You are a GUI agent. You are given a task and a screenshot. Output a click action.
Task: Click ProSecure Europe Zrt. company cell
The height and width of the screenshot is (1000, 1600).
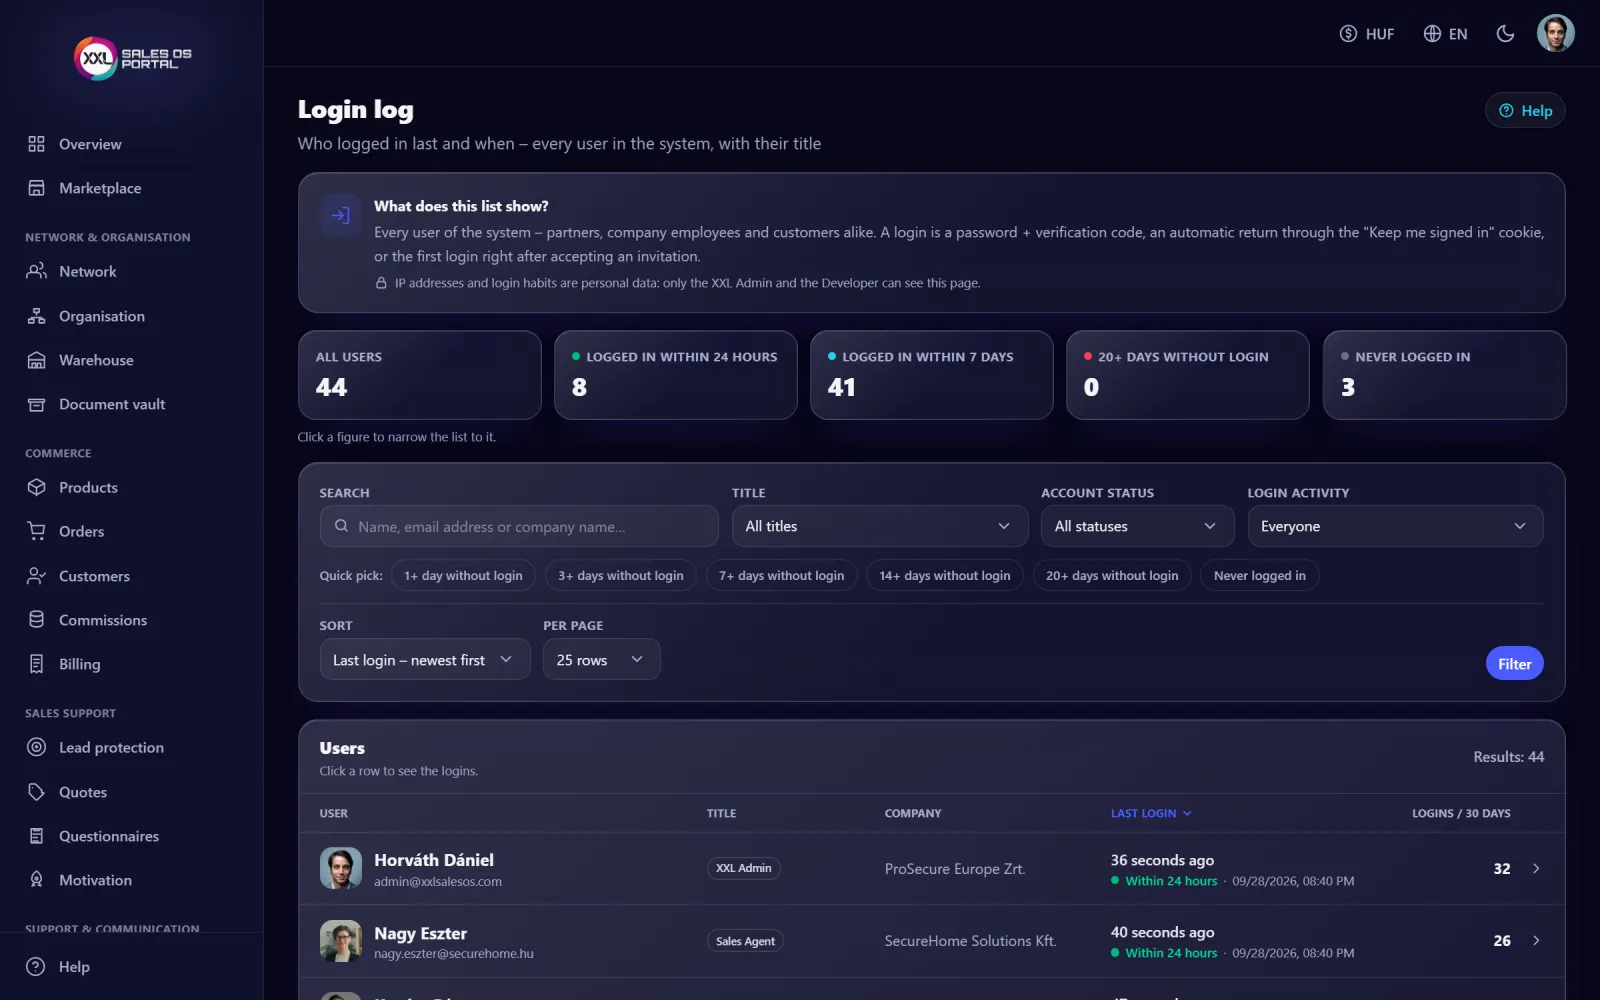coord(955,869)
